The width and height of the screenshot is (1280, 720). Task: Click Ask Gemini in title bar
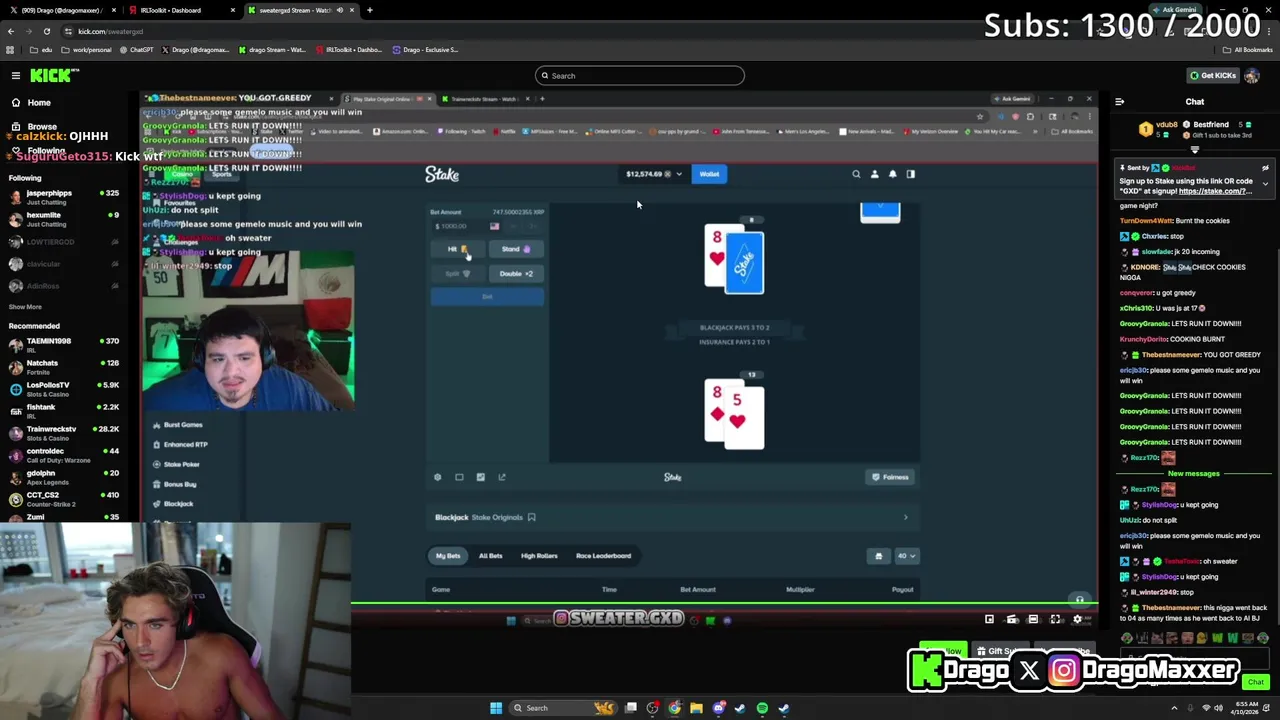(x=1174, y=10)
